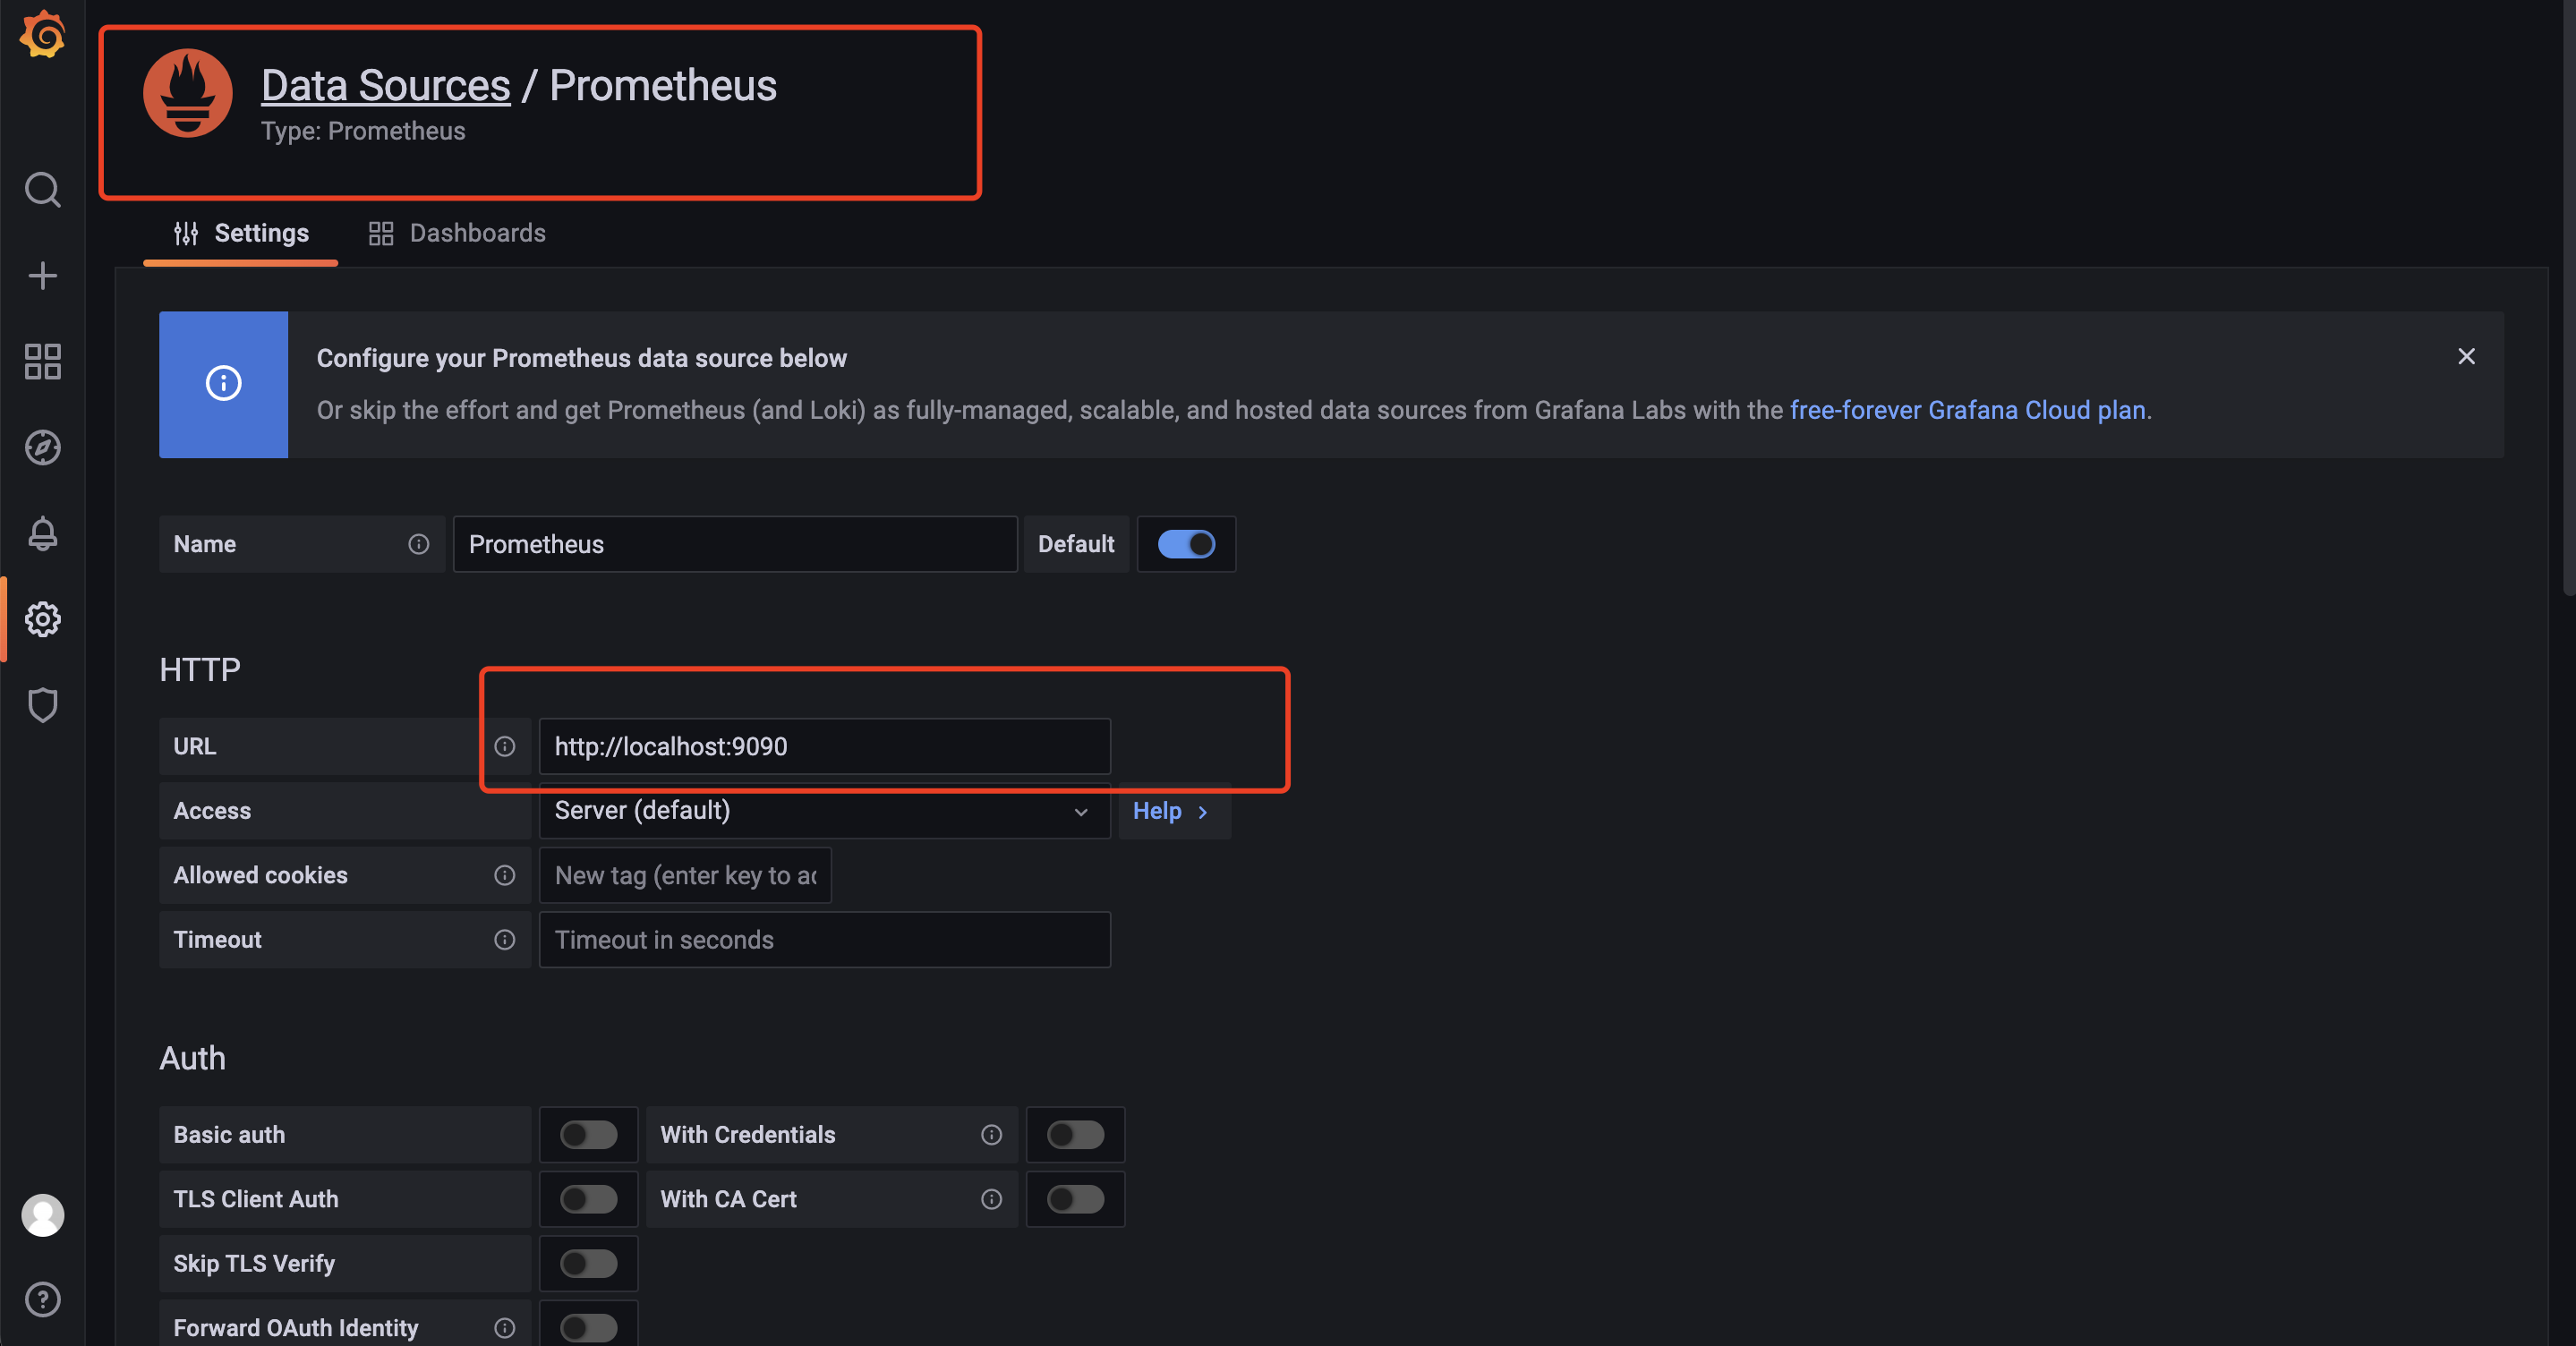Click the Prometheus name input field

[x=734, y=541]
